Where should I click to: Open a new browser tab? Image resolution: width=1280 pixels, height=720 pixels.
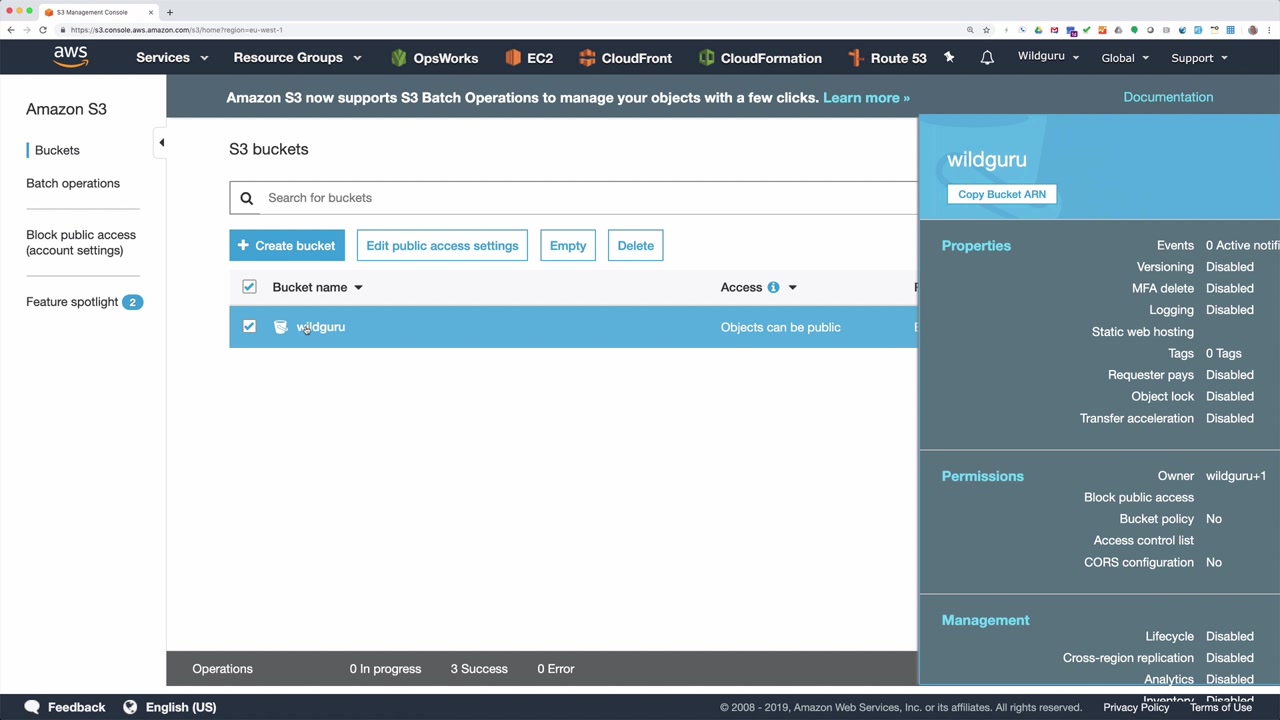[x=170, y=12]
